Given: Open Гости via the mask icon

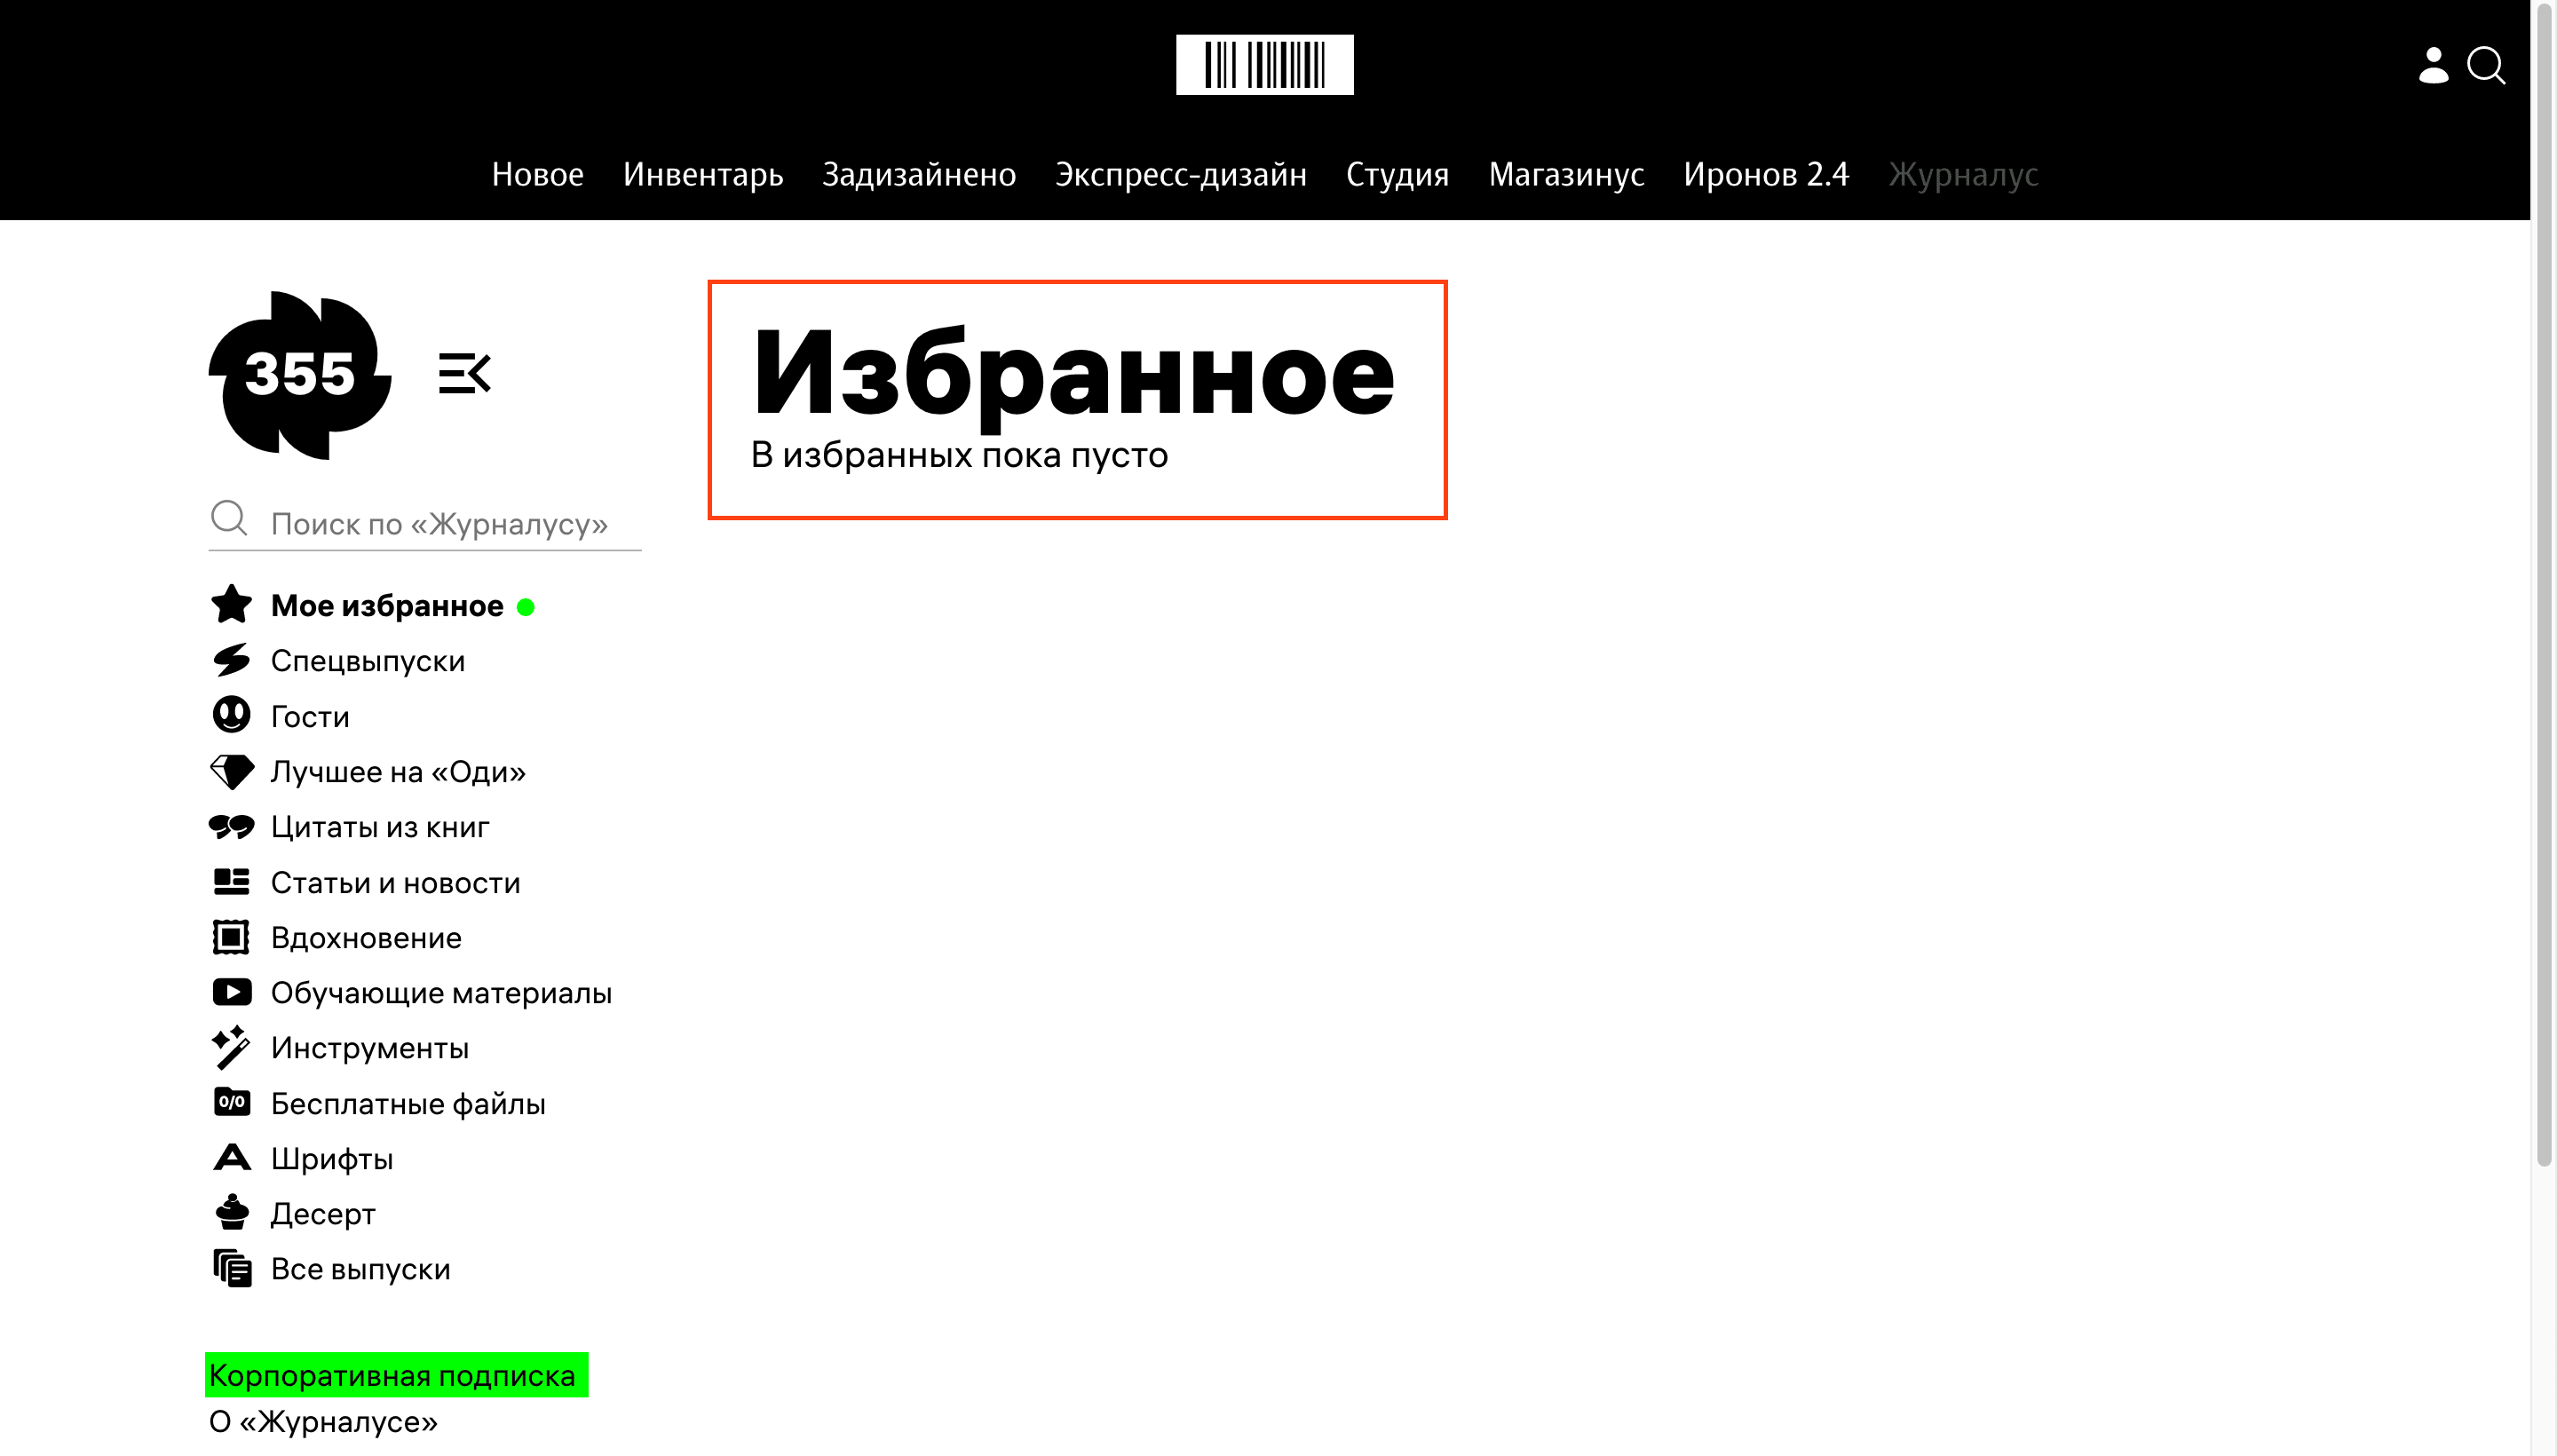Looking at the screenshot, I should [x=231, y=715].
